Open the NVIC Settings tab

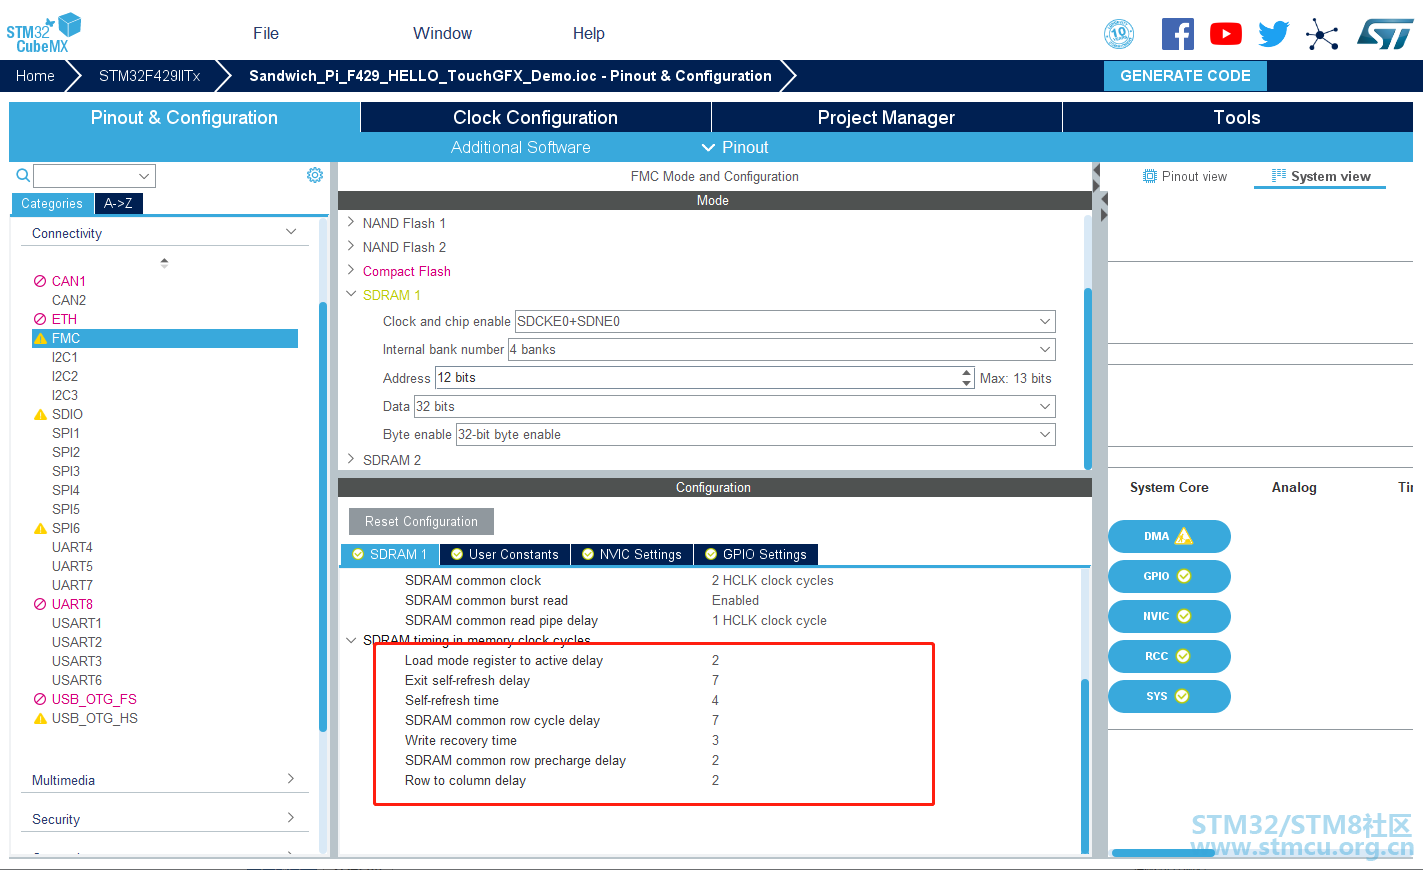pos(632,554)
